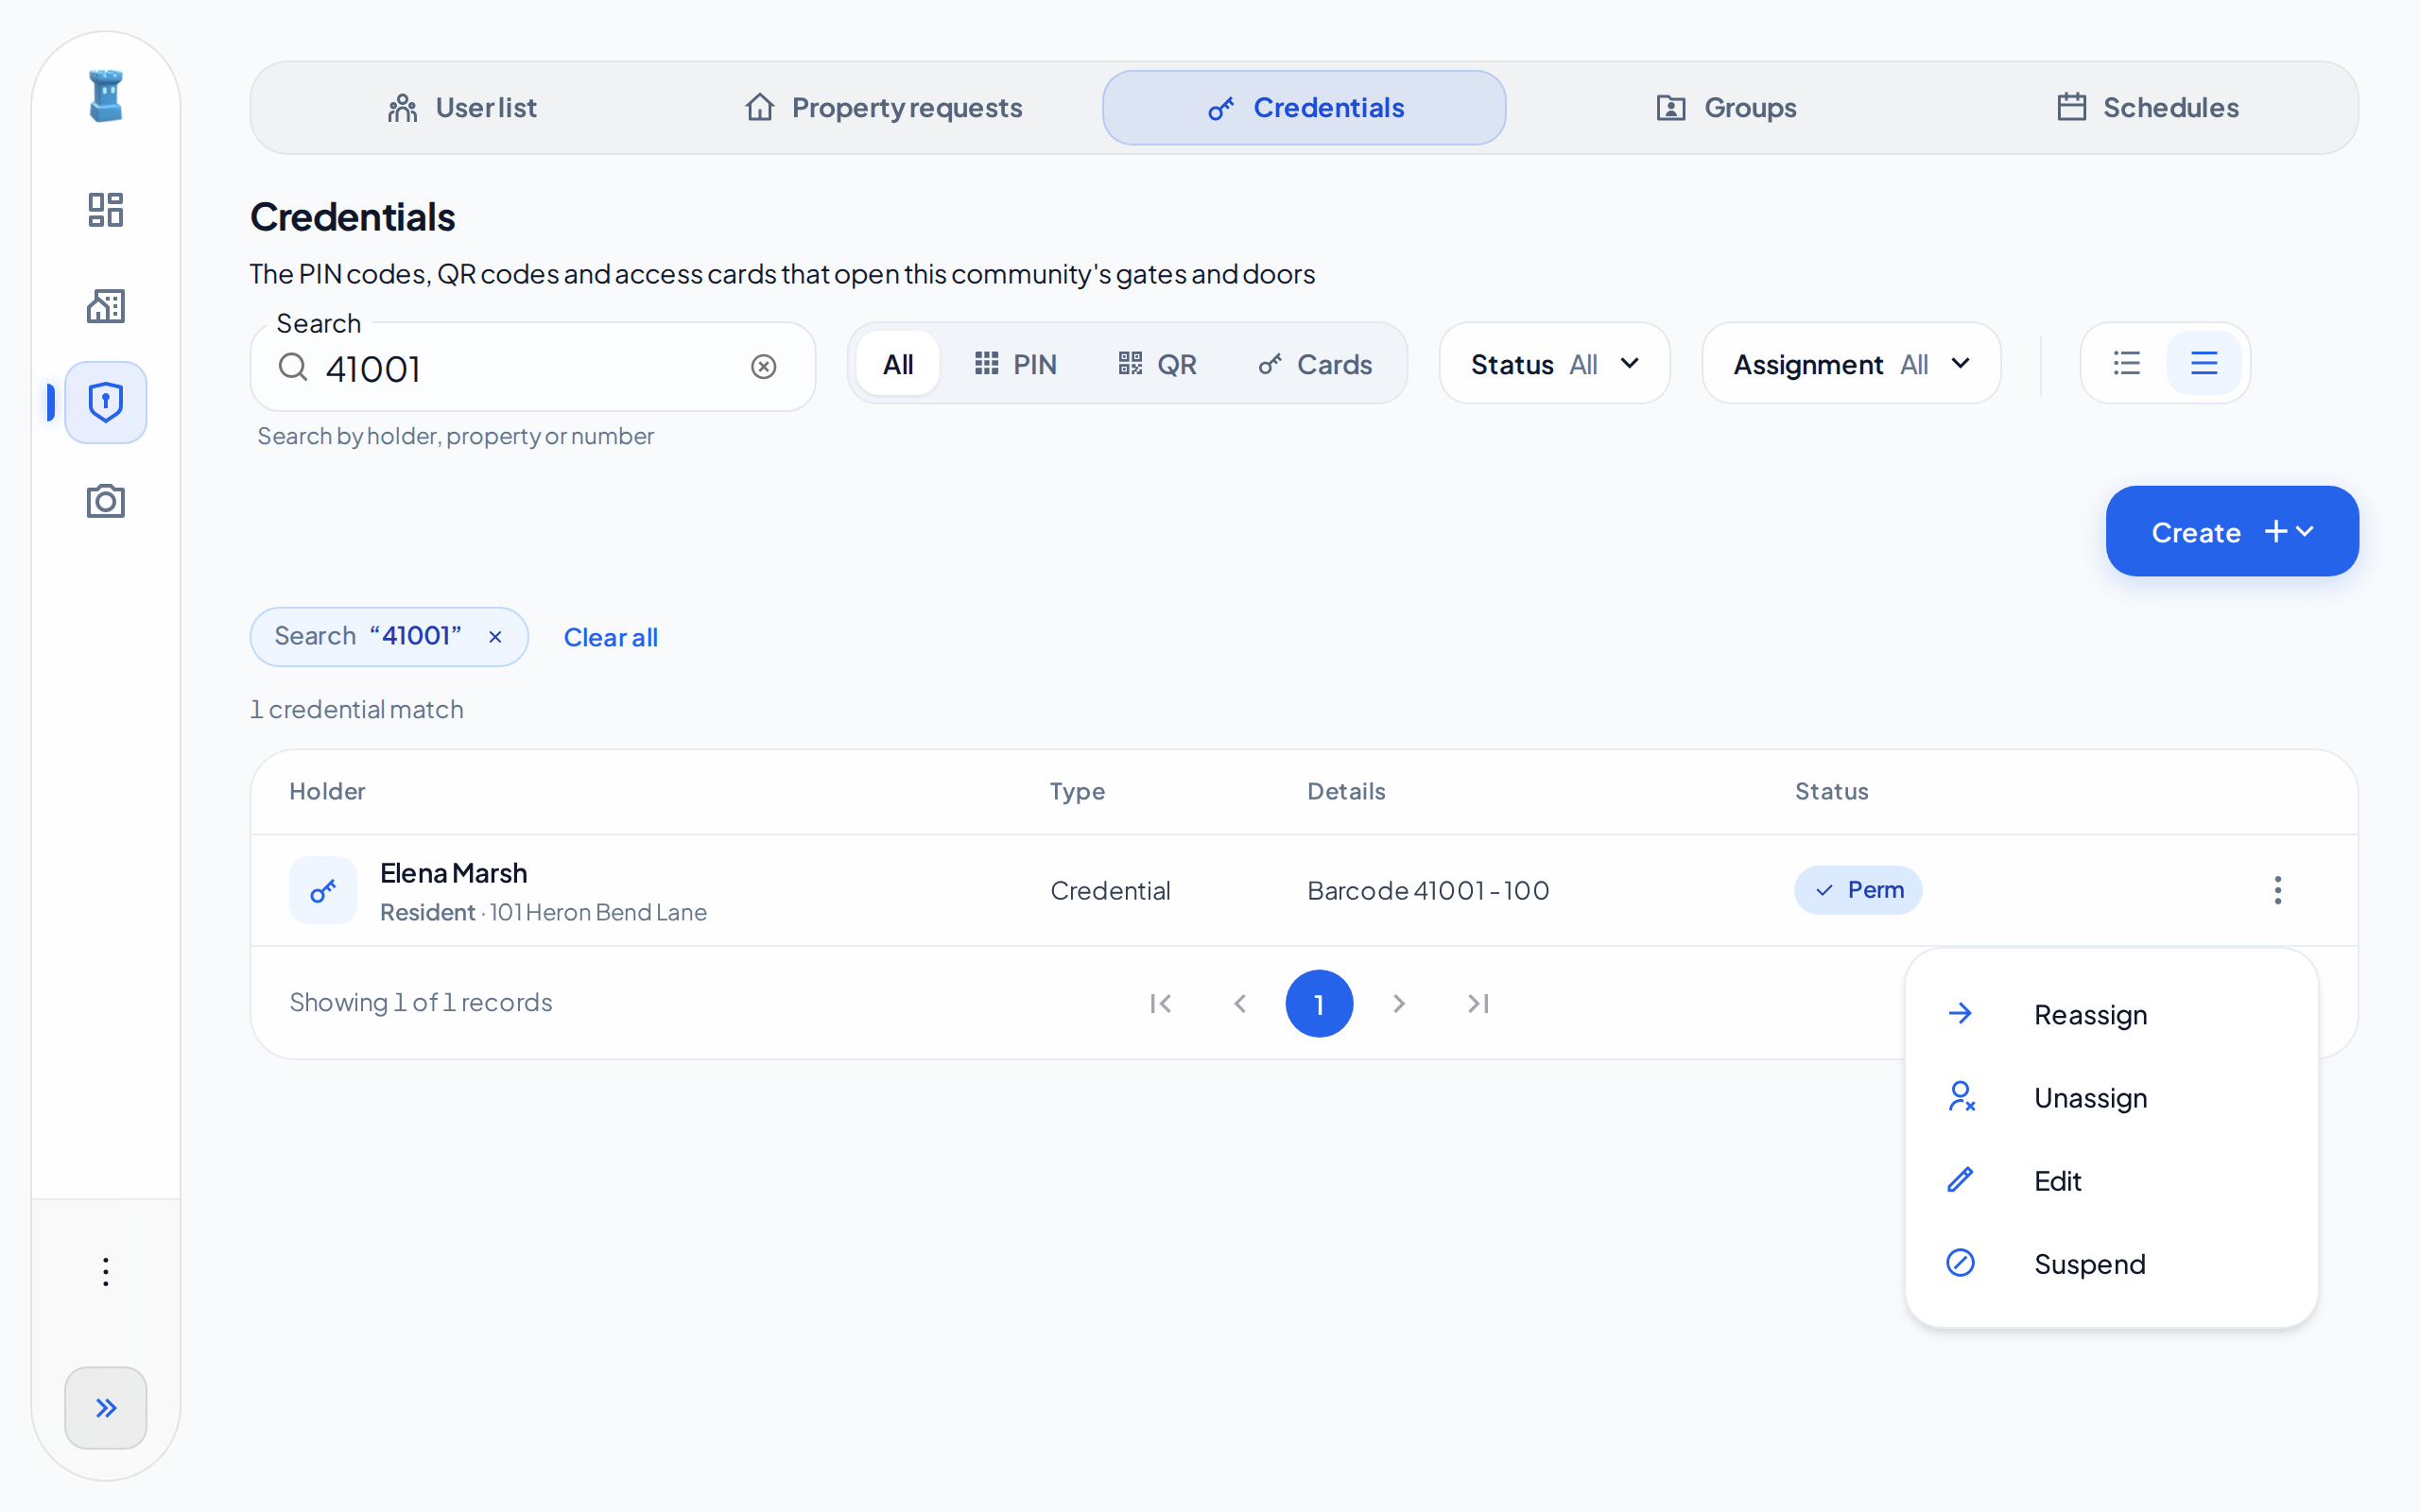Click the castle app logo
The image size is (2420, 1512).
(105, 96)
